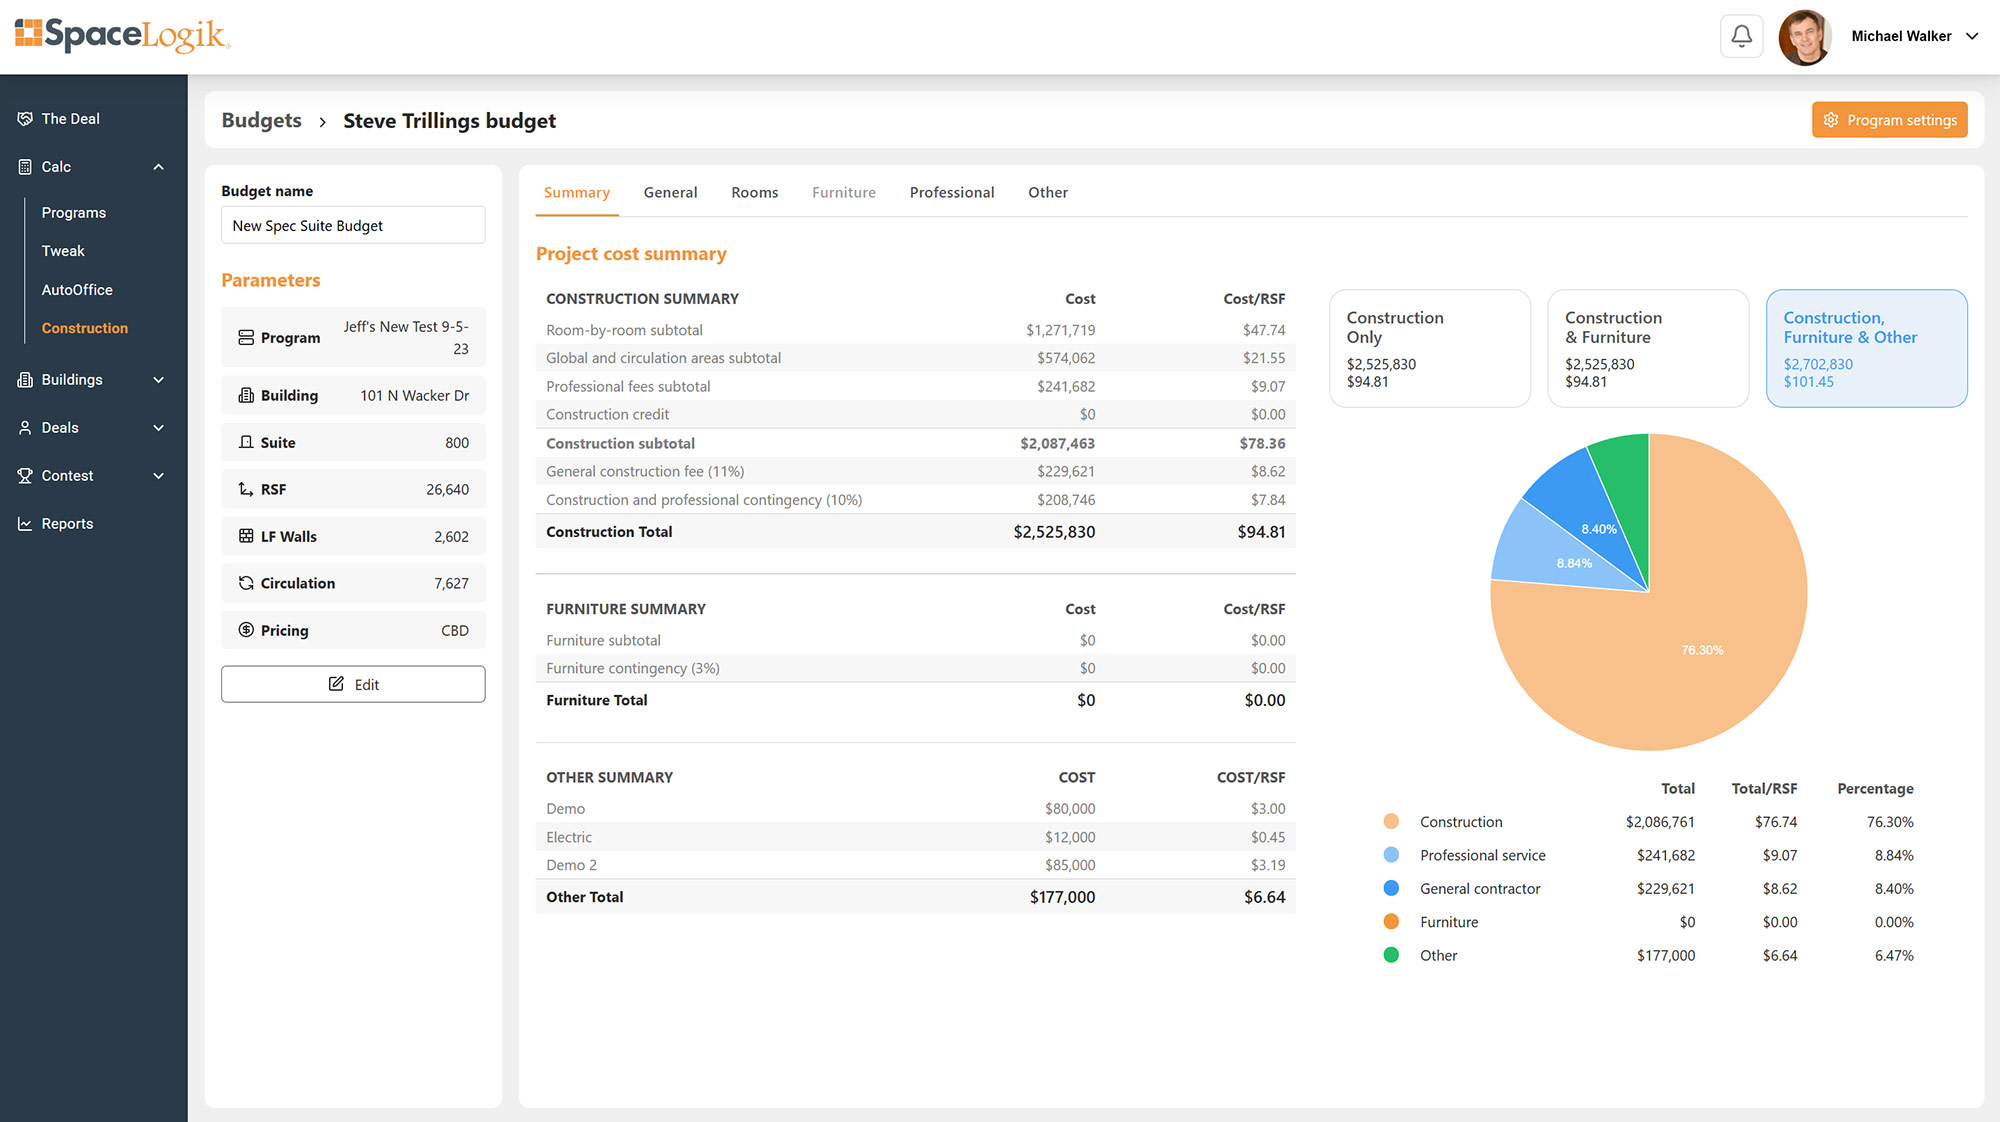Image resolution: width=2000 pixels, height=1122 pixels.
Task: Select the Construction Only total card
Action: pyautogui.click(x=1429, y=348)
